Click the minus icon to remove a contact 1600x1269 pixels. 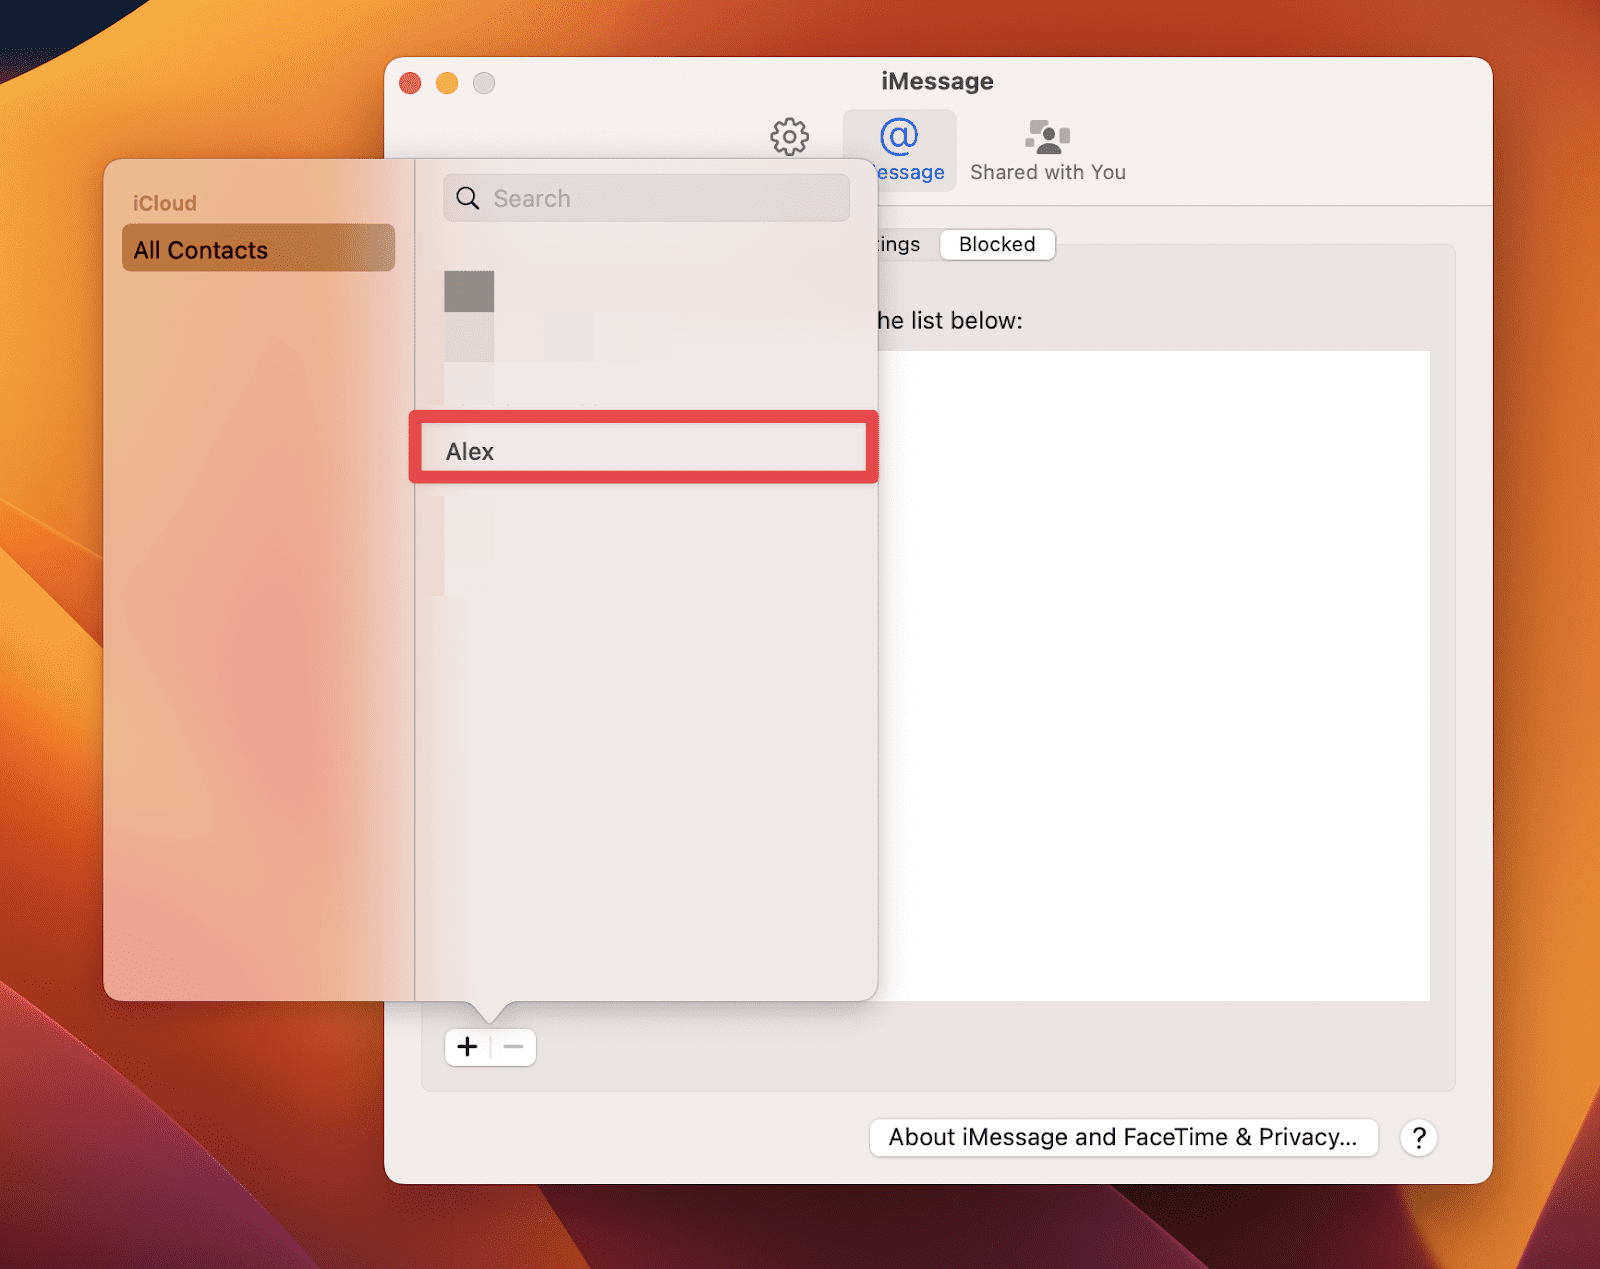click(513, 1046)
